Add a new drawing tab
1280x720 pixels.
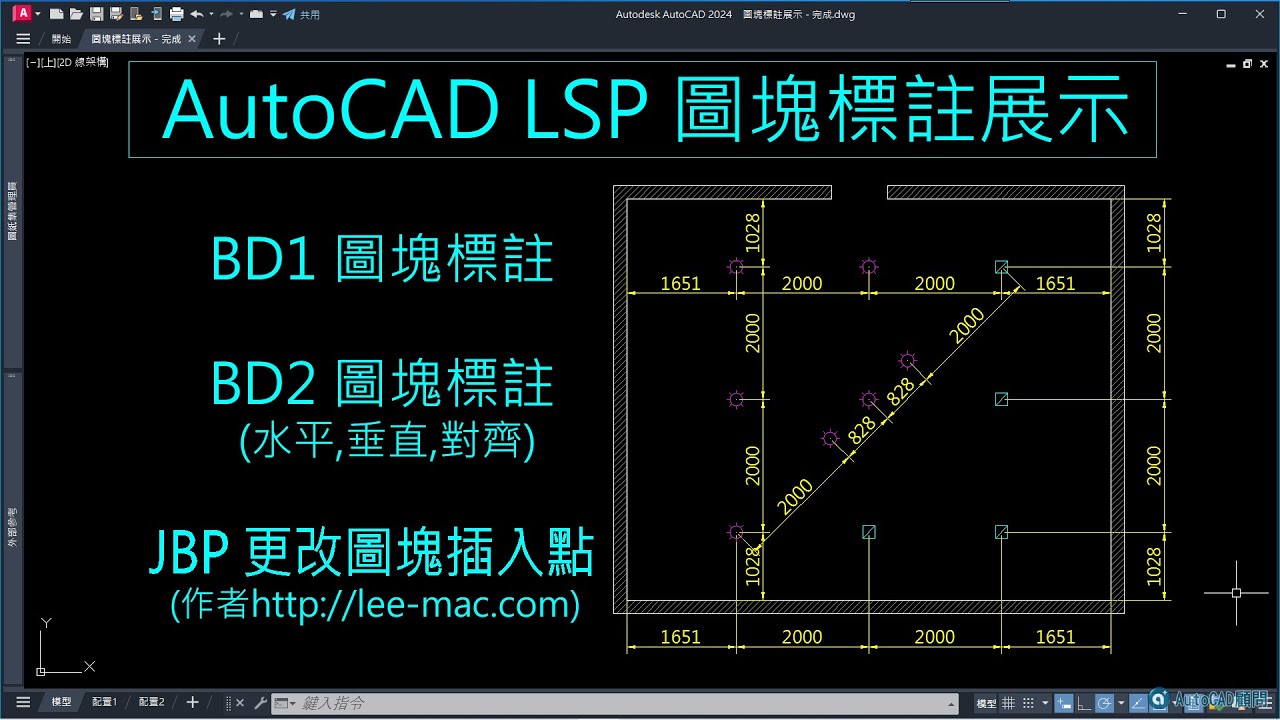coord(219,39)
